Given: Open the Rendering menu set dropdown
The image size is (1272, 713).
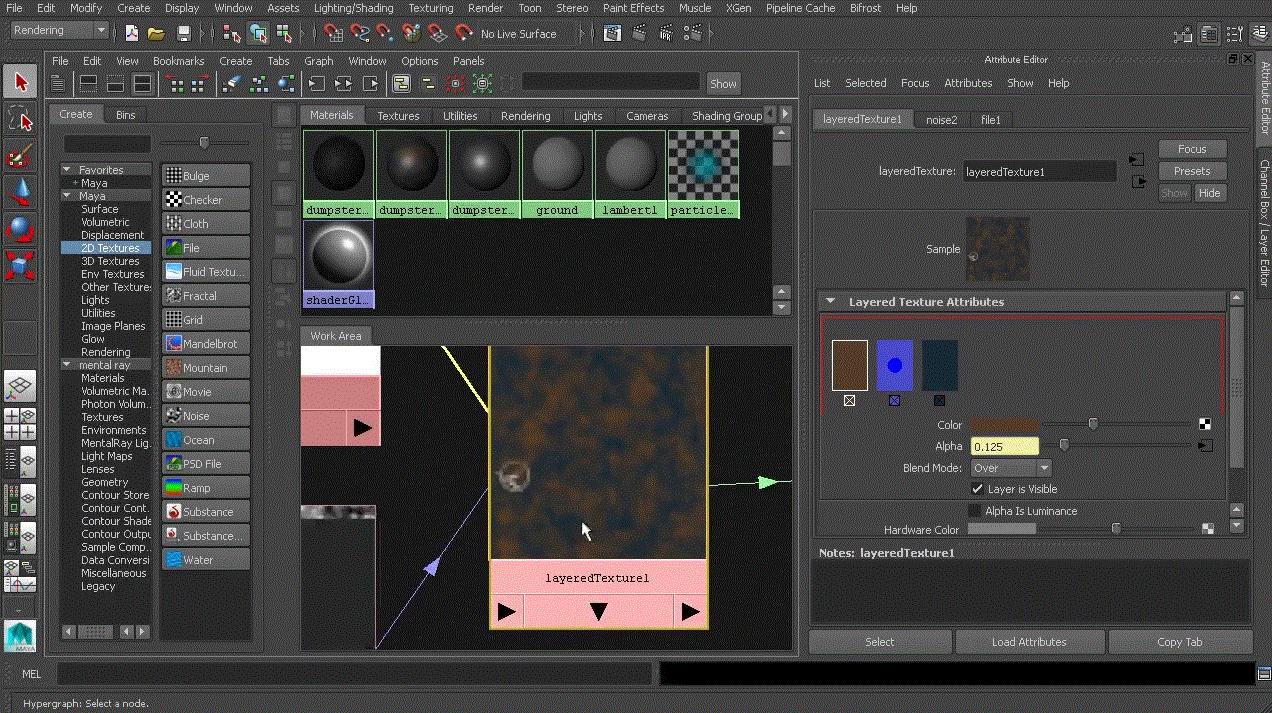Looking at the screenshot, I should click(58, 31).
